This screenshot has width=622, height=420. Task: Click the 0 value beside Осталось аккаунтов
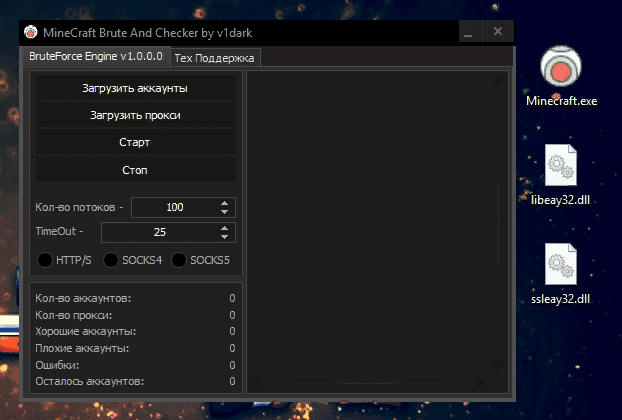pyautogui.click(x=232, y=381)
